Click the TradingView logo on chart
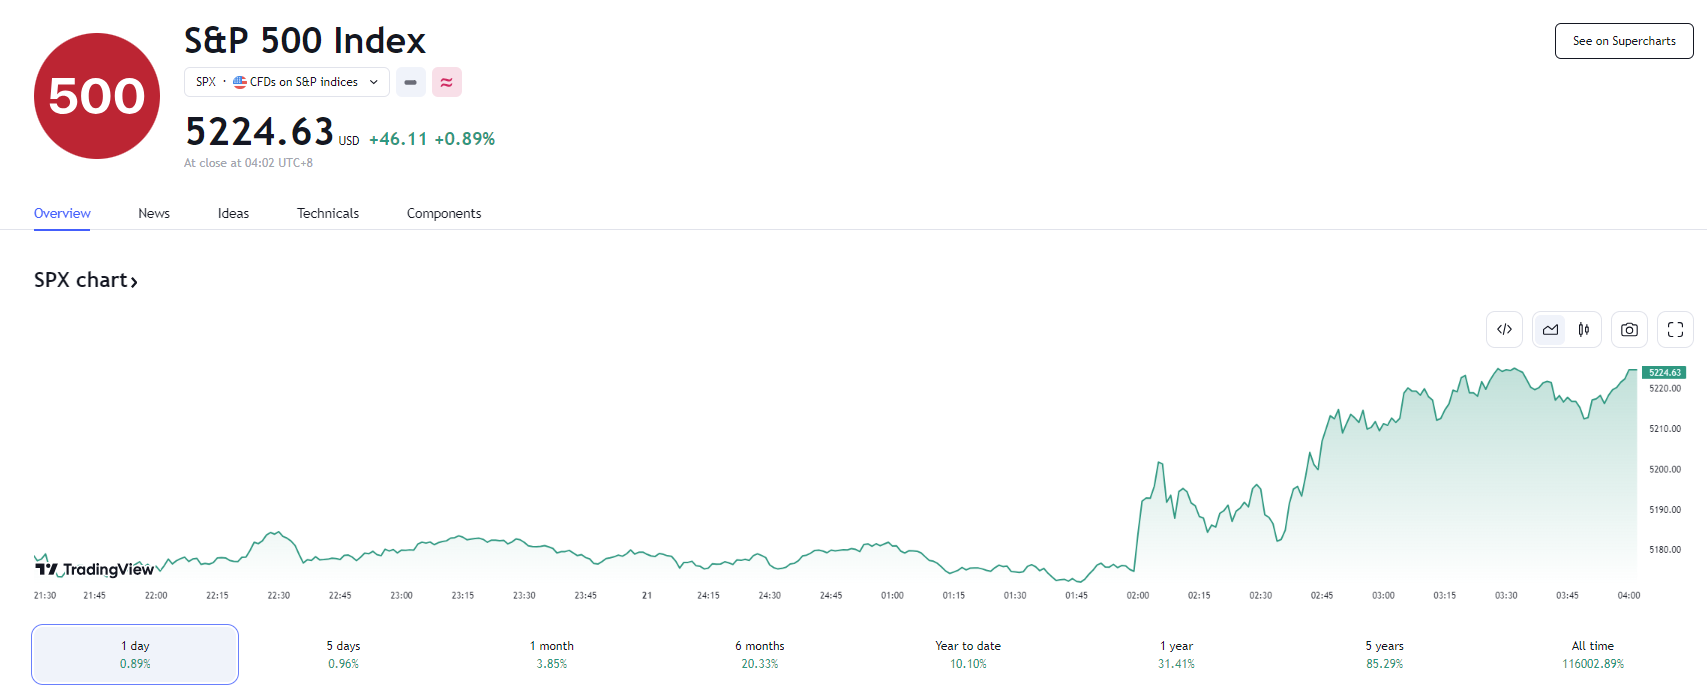Image resolution: width=1707 pixels, height=697 pixels. coord(95,569)
